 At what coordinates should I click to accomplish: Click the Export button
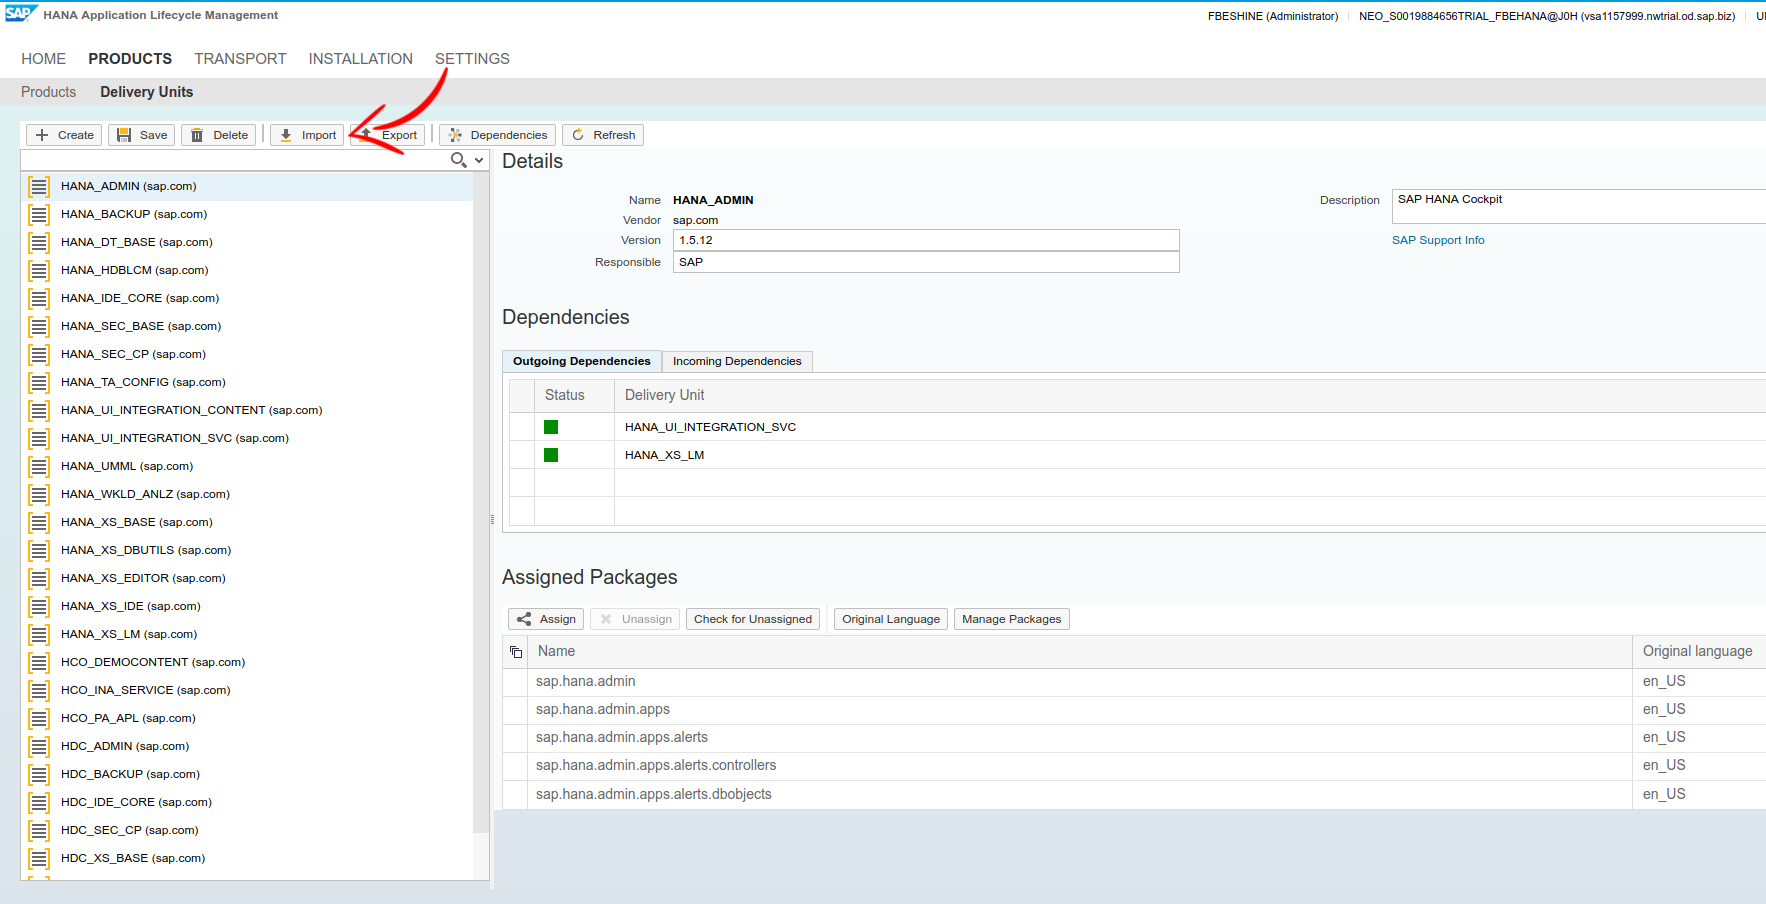pyautogui.click(x=389, y=135)
